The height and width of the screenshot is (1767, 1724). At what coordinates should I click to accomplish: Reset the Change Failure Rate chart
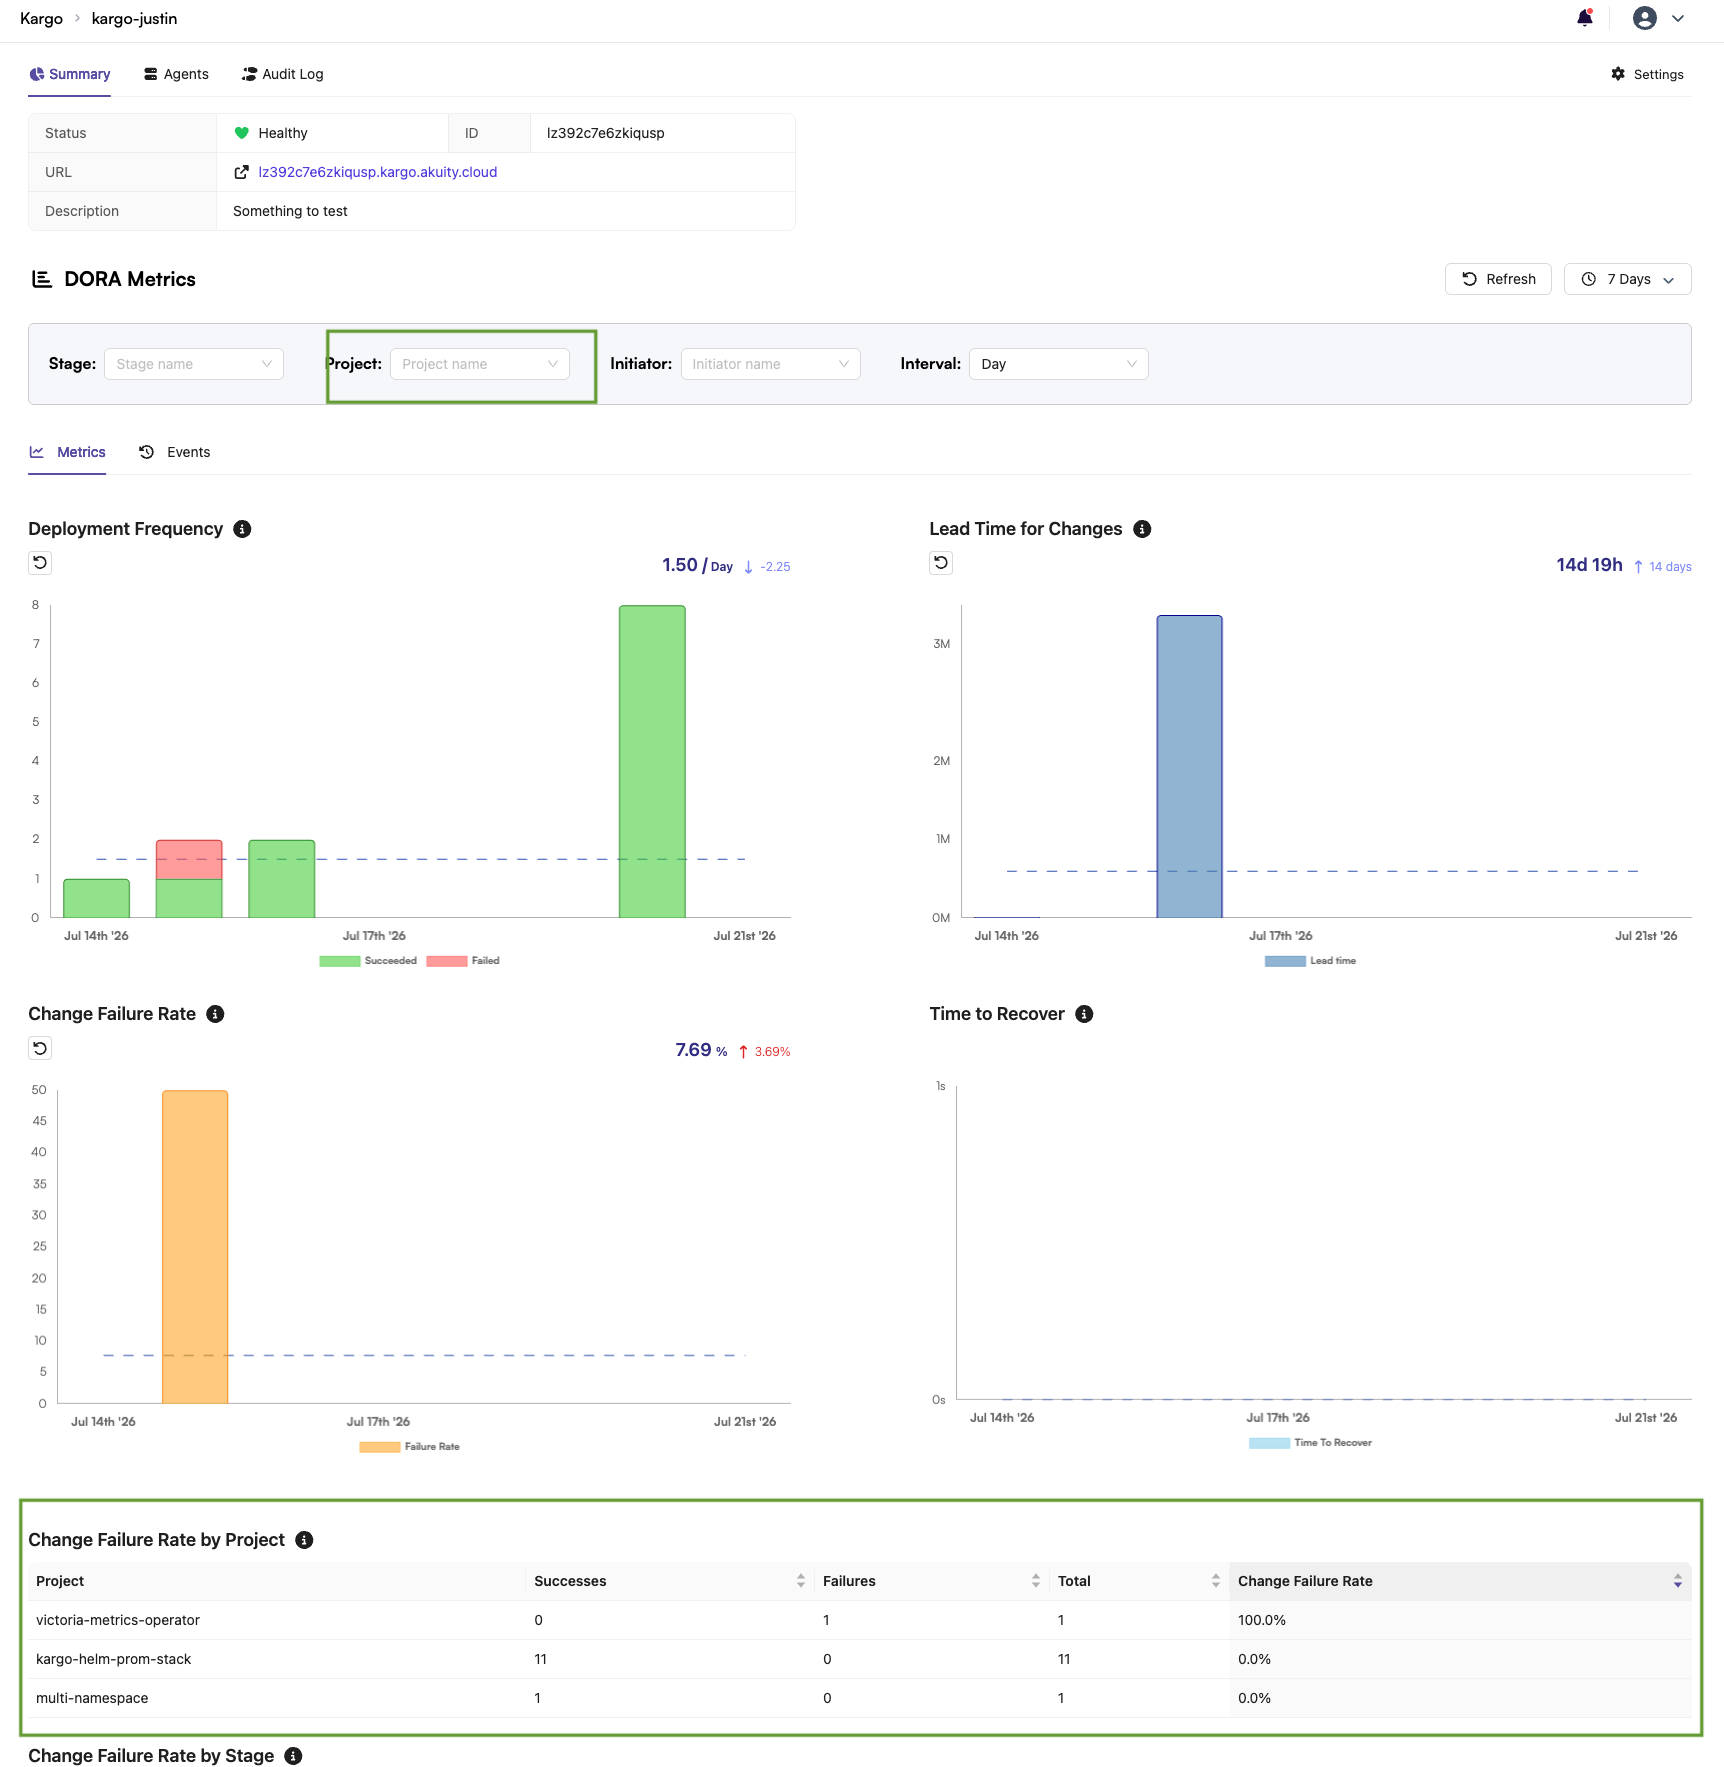40,1048
